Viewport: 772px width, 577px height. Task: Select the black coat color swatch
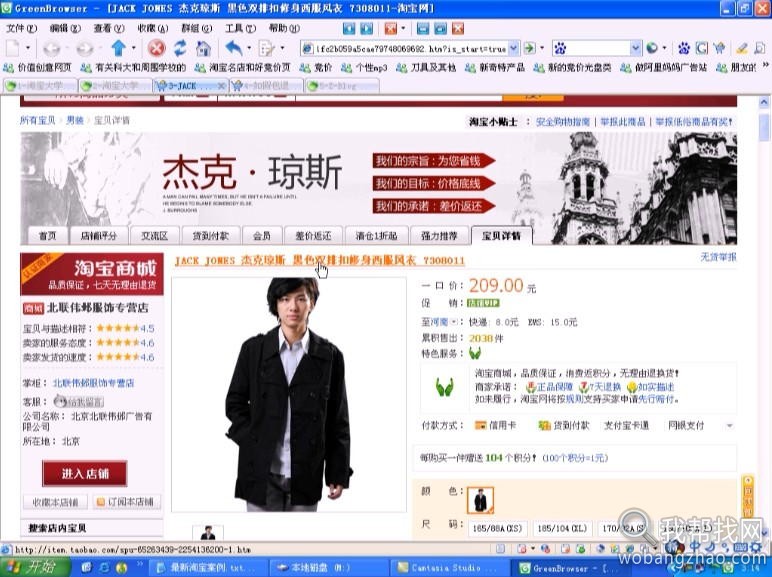click(x=480, y=500)
